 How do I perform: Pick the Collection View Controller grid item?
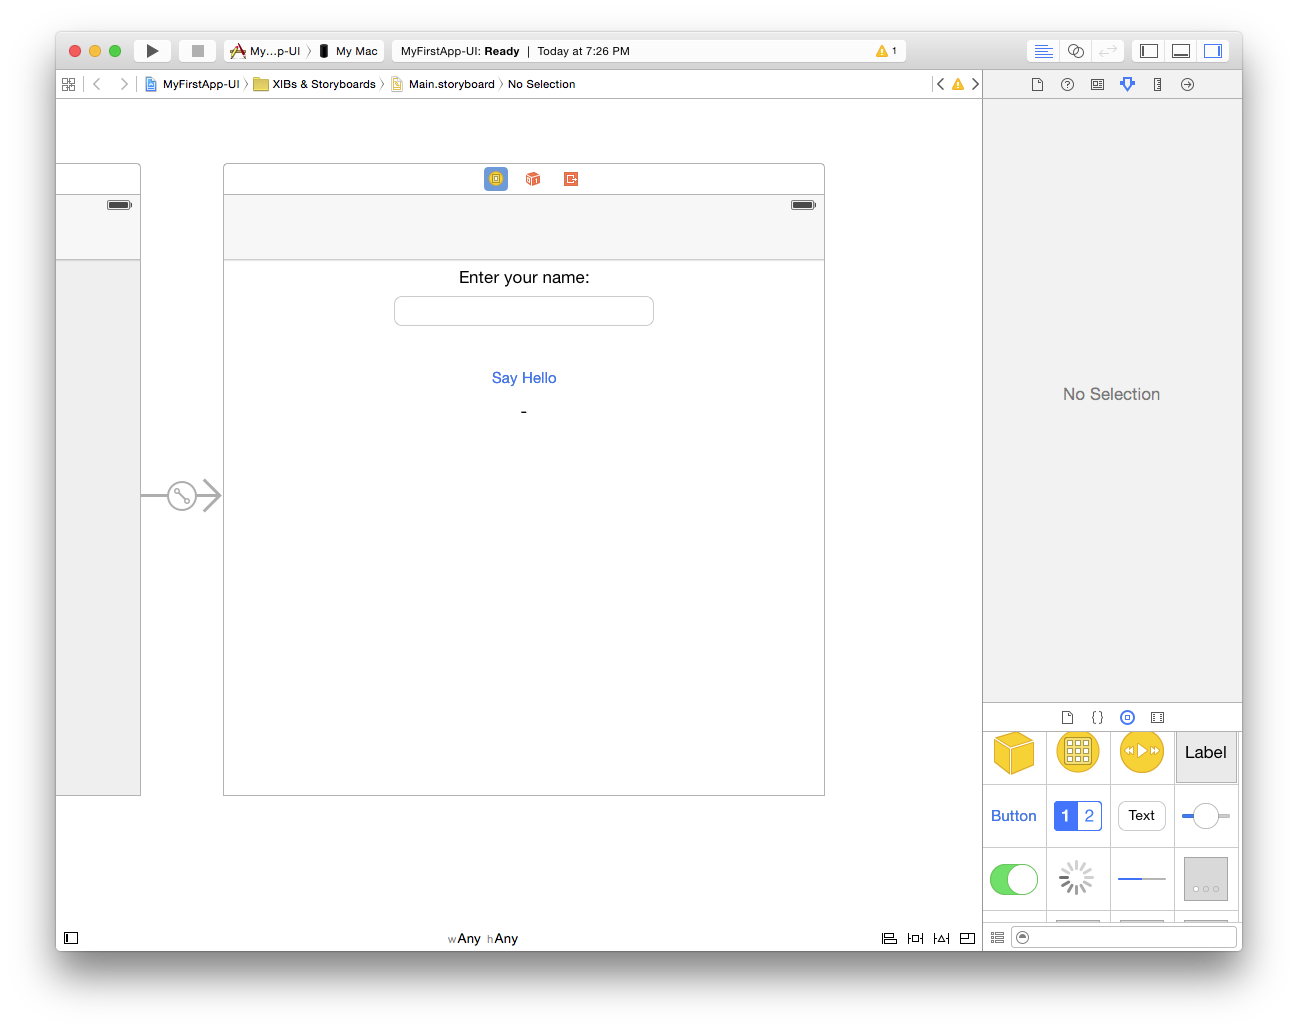pos(1078,751)
